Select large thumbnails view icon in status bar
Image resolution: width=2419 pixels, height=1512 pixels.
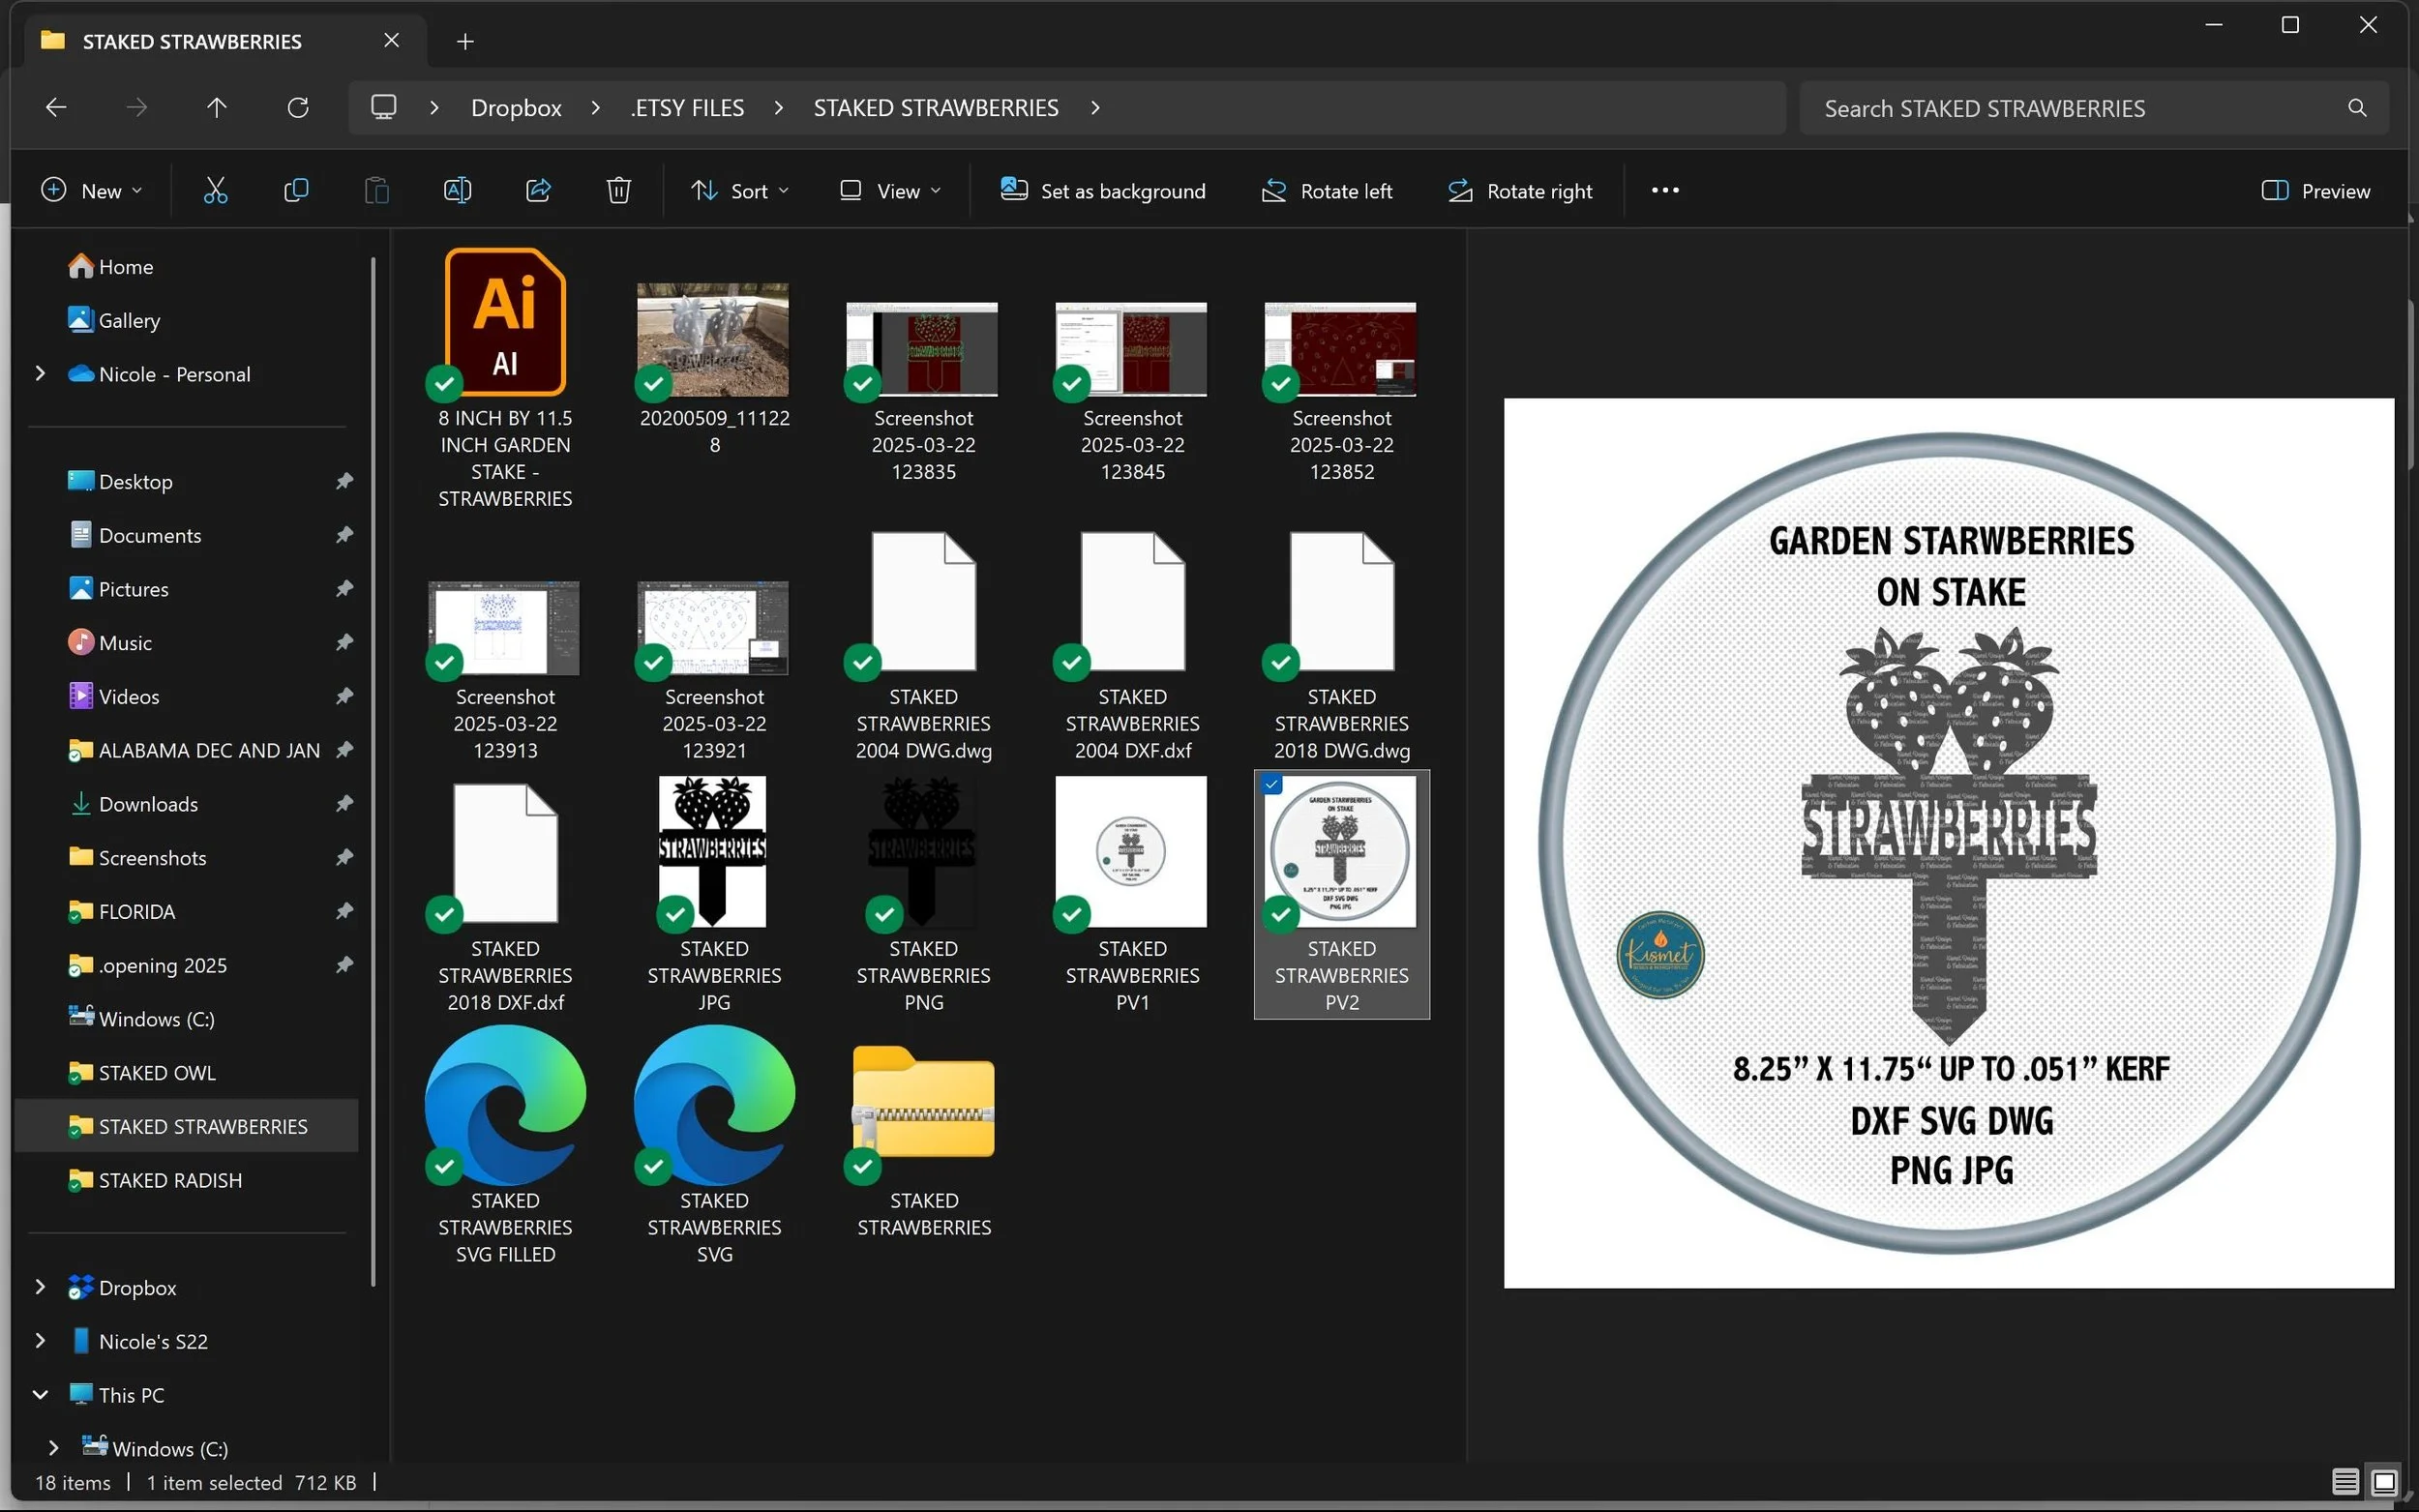click(x=2384, y=1481)
